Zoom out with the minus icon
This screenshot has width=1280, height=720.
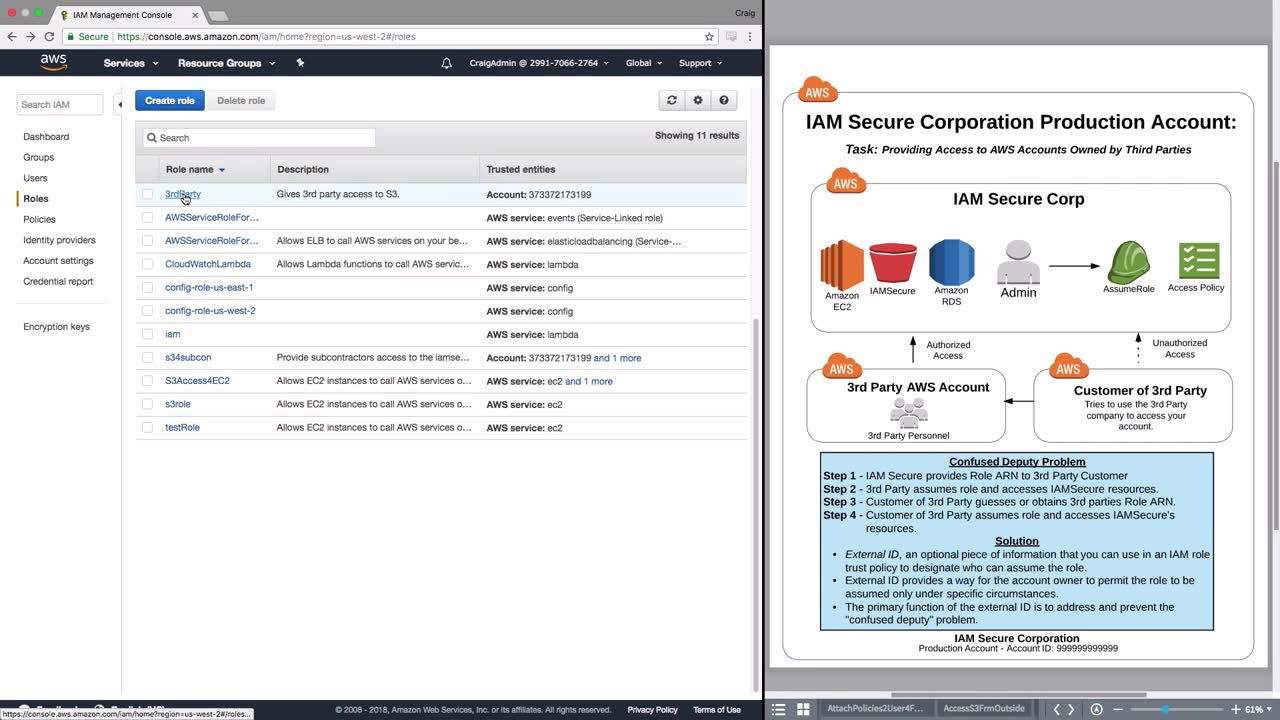point(1118,709)
